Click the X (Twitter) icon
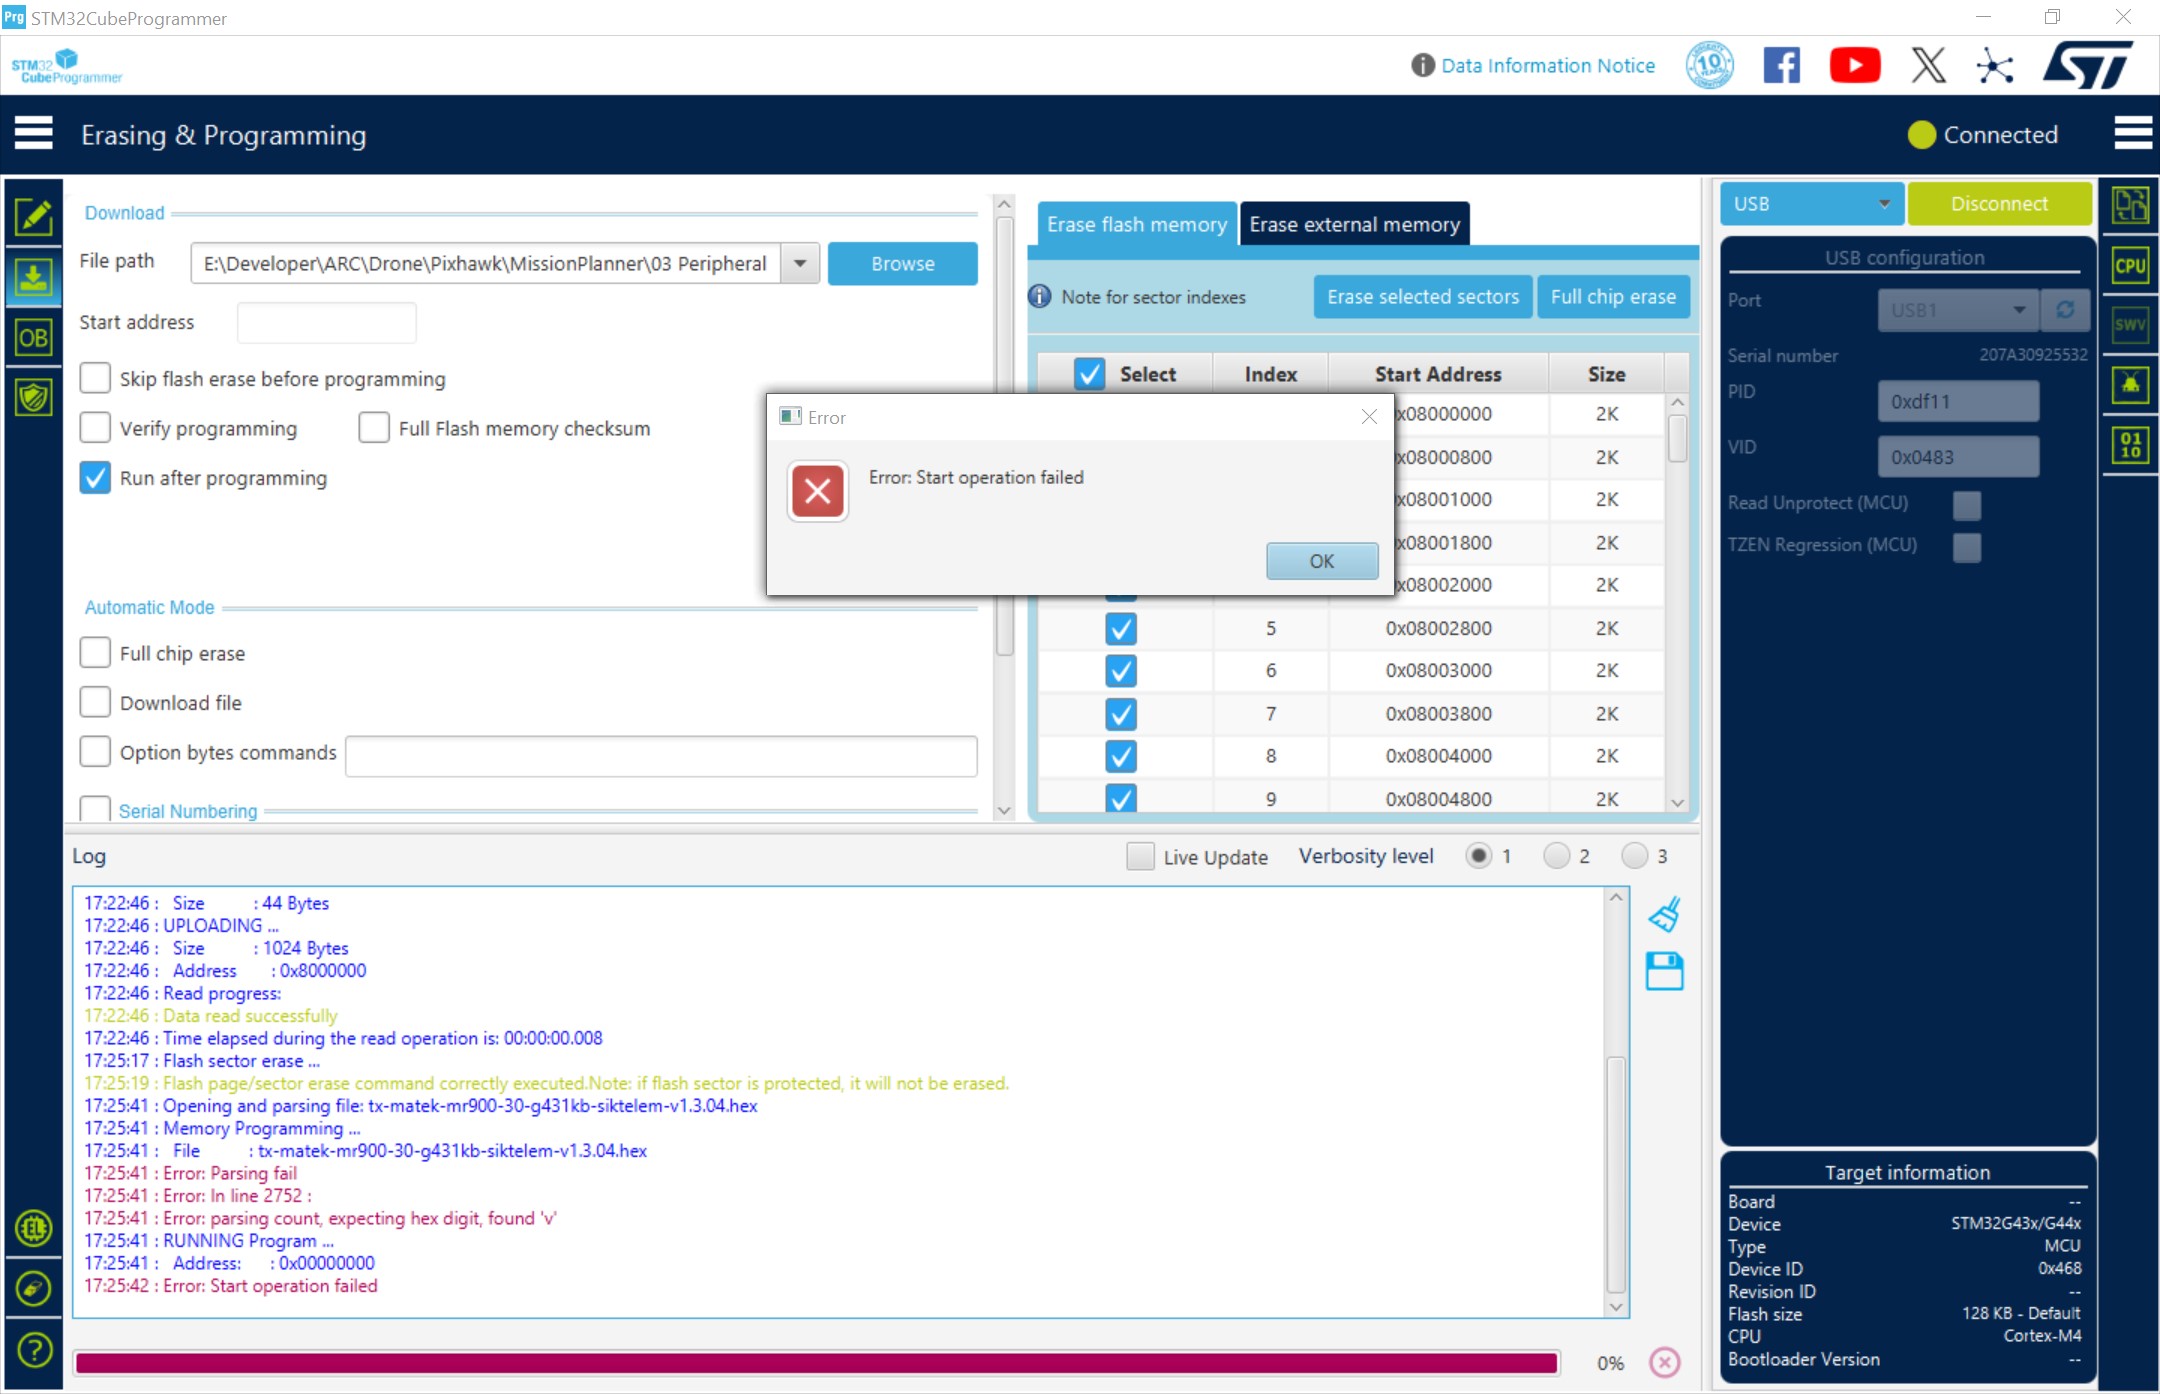The image size is (2160, 1394). click(1928, 66)
